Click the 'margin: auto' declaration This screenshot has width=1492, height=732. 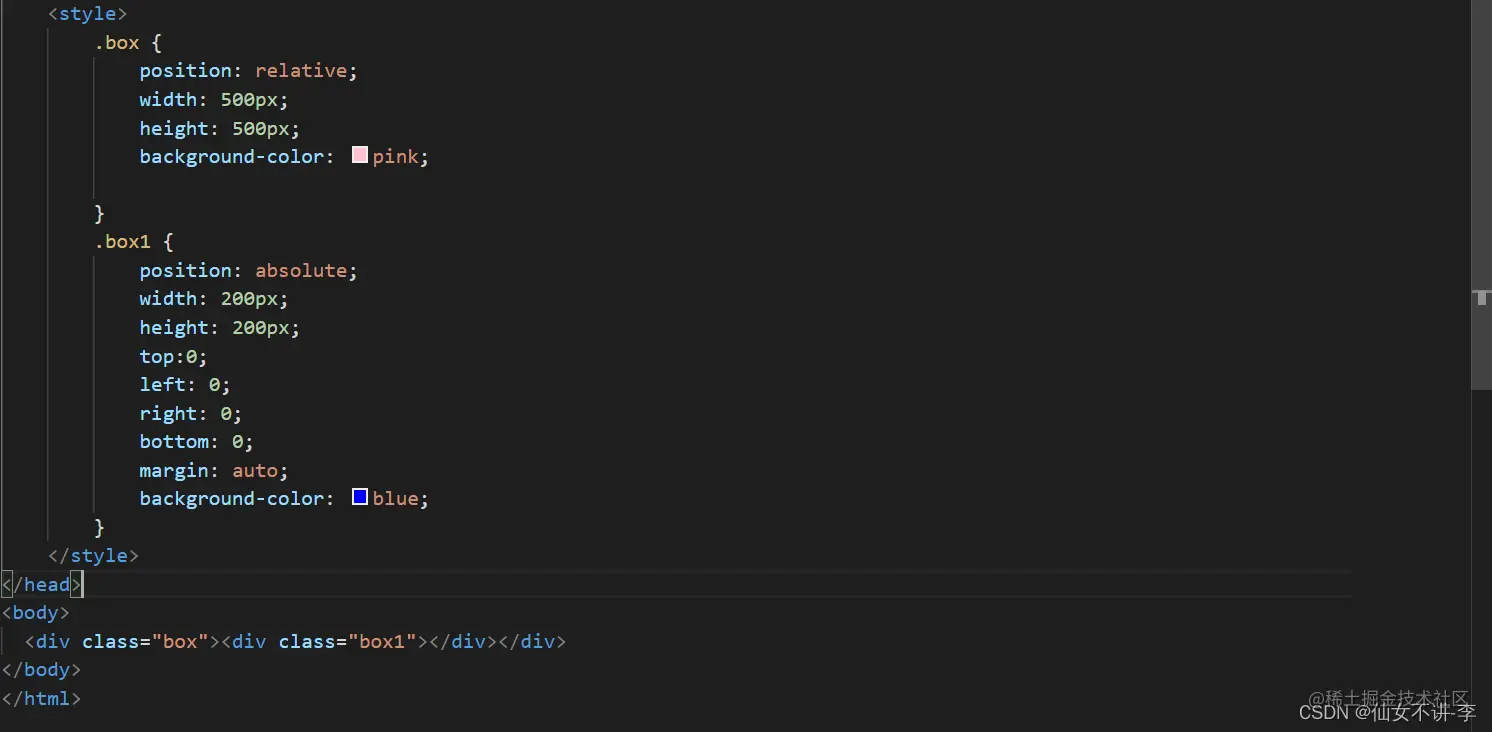pyautogui.click(x=213, y=470)
